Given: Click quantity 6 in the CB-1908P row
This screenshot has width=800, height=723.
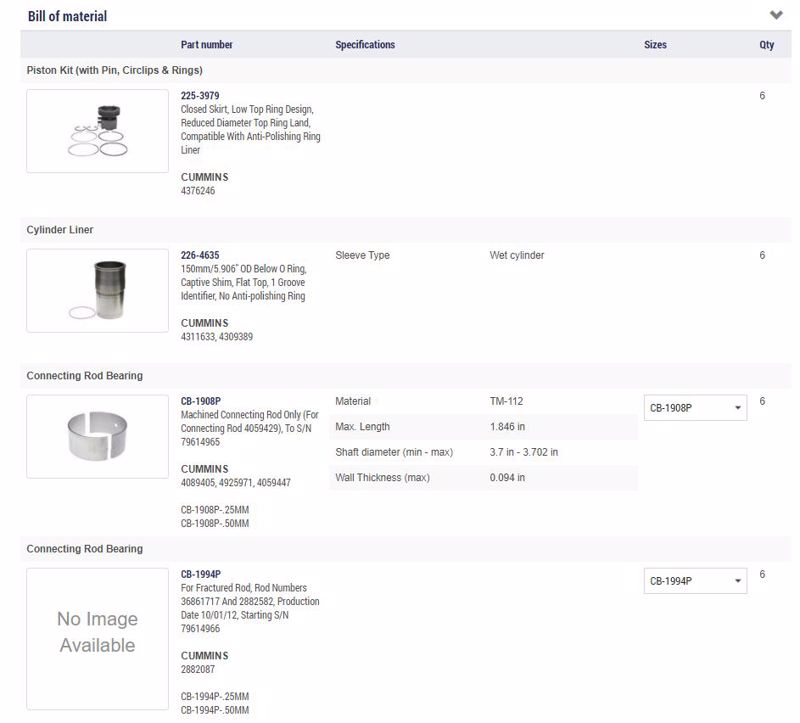Looking at the screenshot, I should [x=762, y=401].
